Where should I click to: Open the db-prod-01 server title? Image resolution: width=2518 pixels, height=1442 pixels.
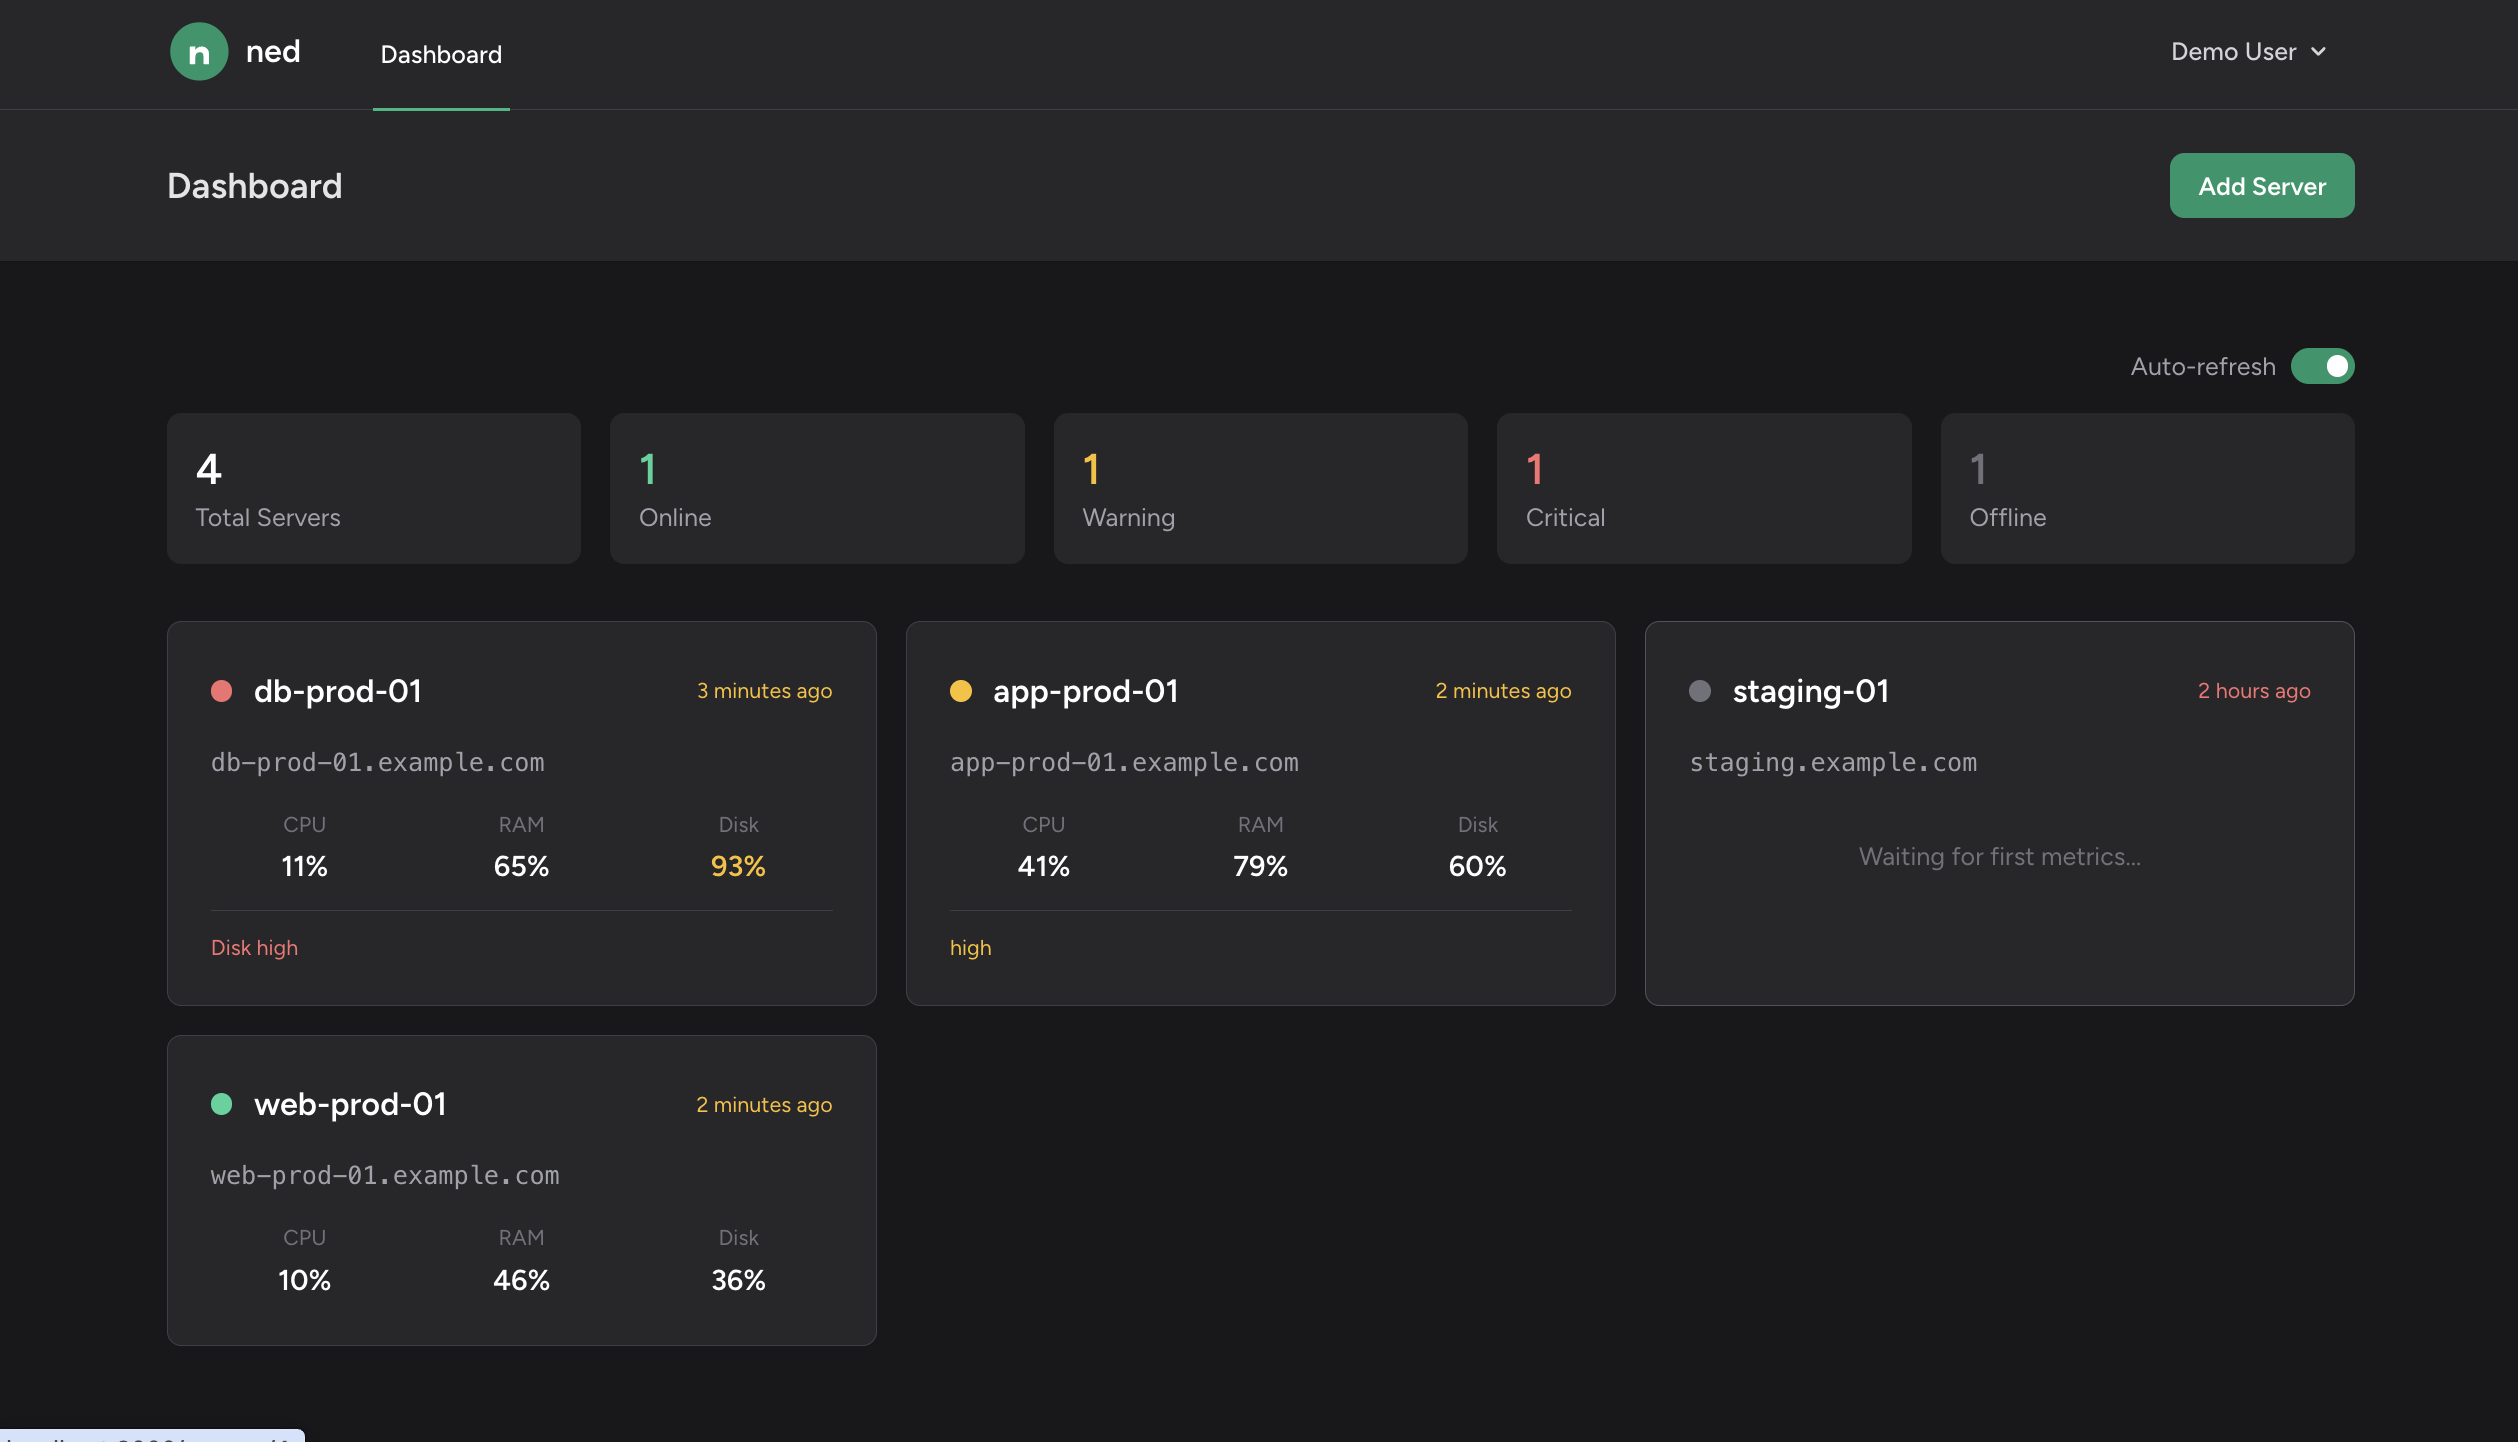pyautogui.click(x=338, y=691)
